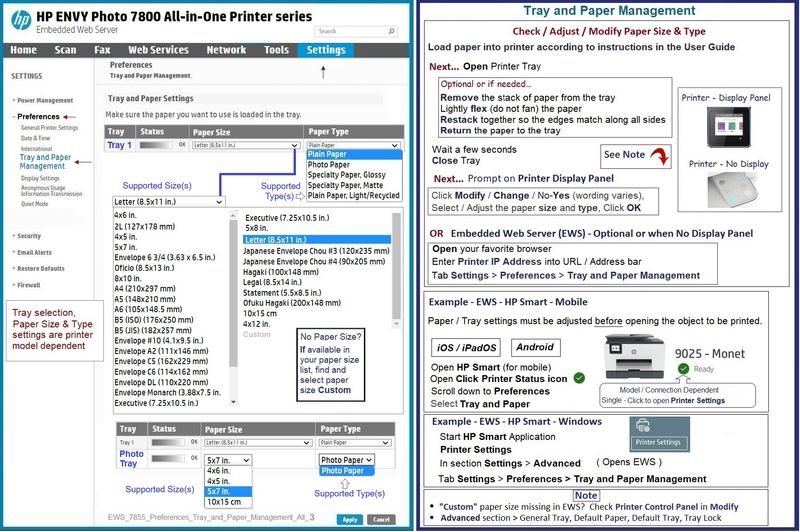This screenshot has width=800, height=532.
Task: Expand the Email Alerts section
Action: pyautogui.click(x=34, y=252)
